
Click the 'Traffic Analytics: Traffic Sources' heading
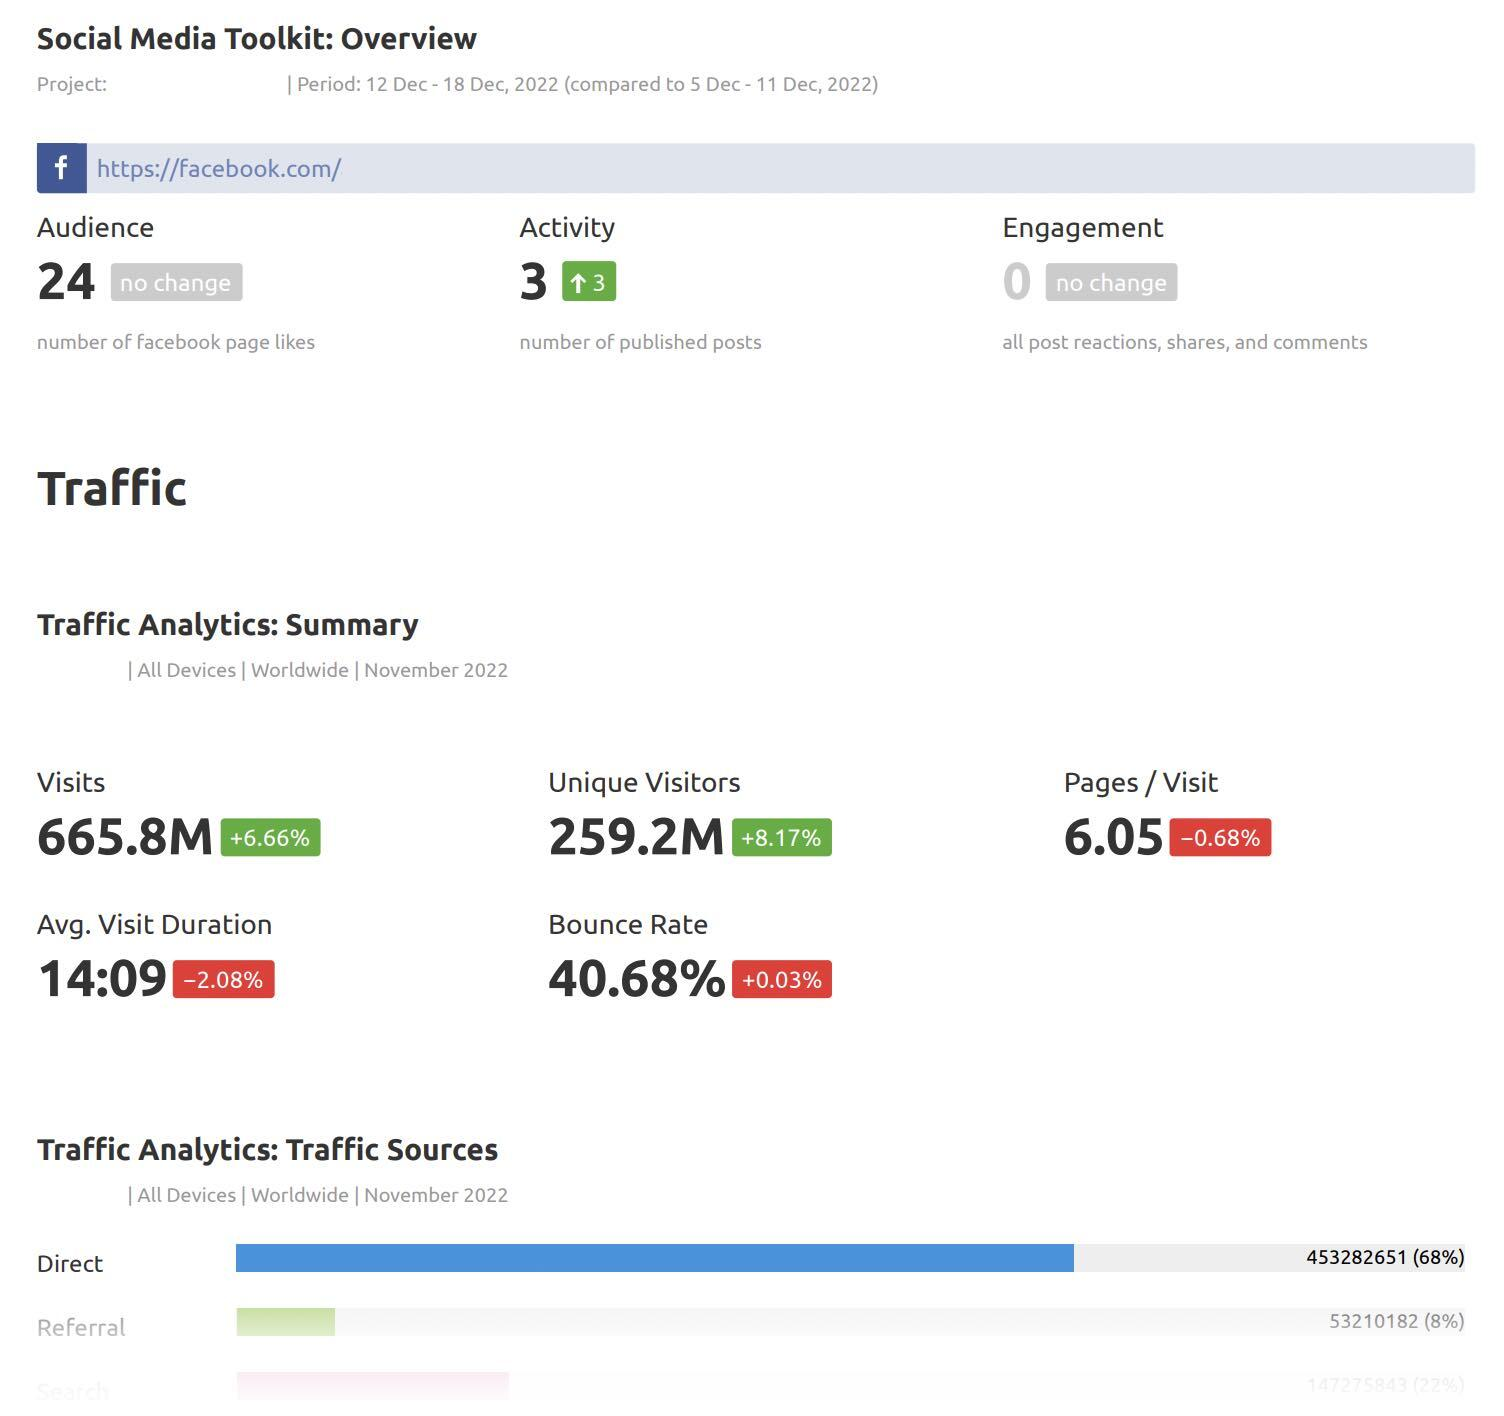266,1149
